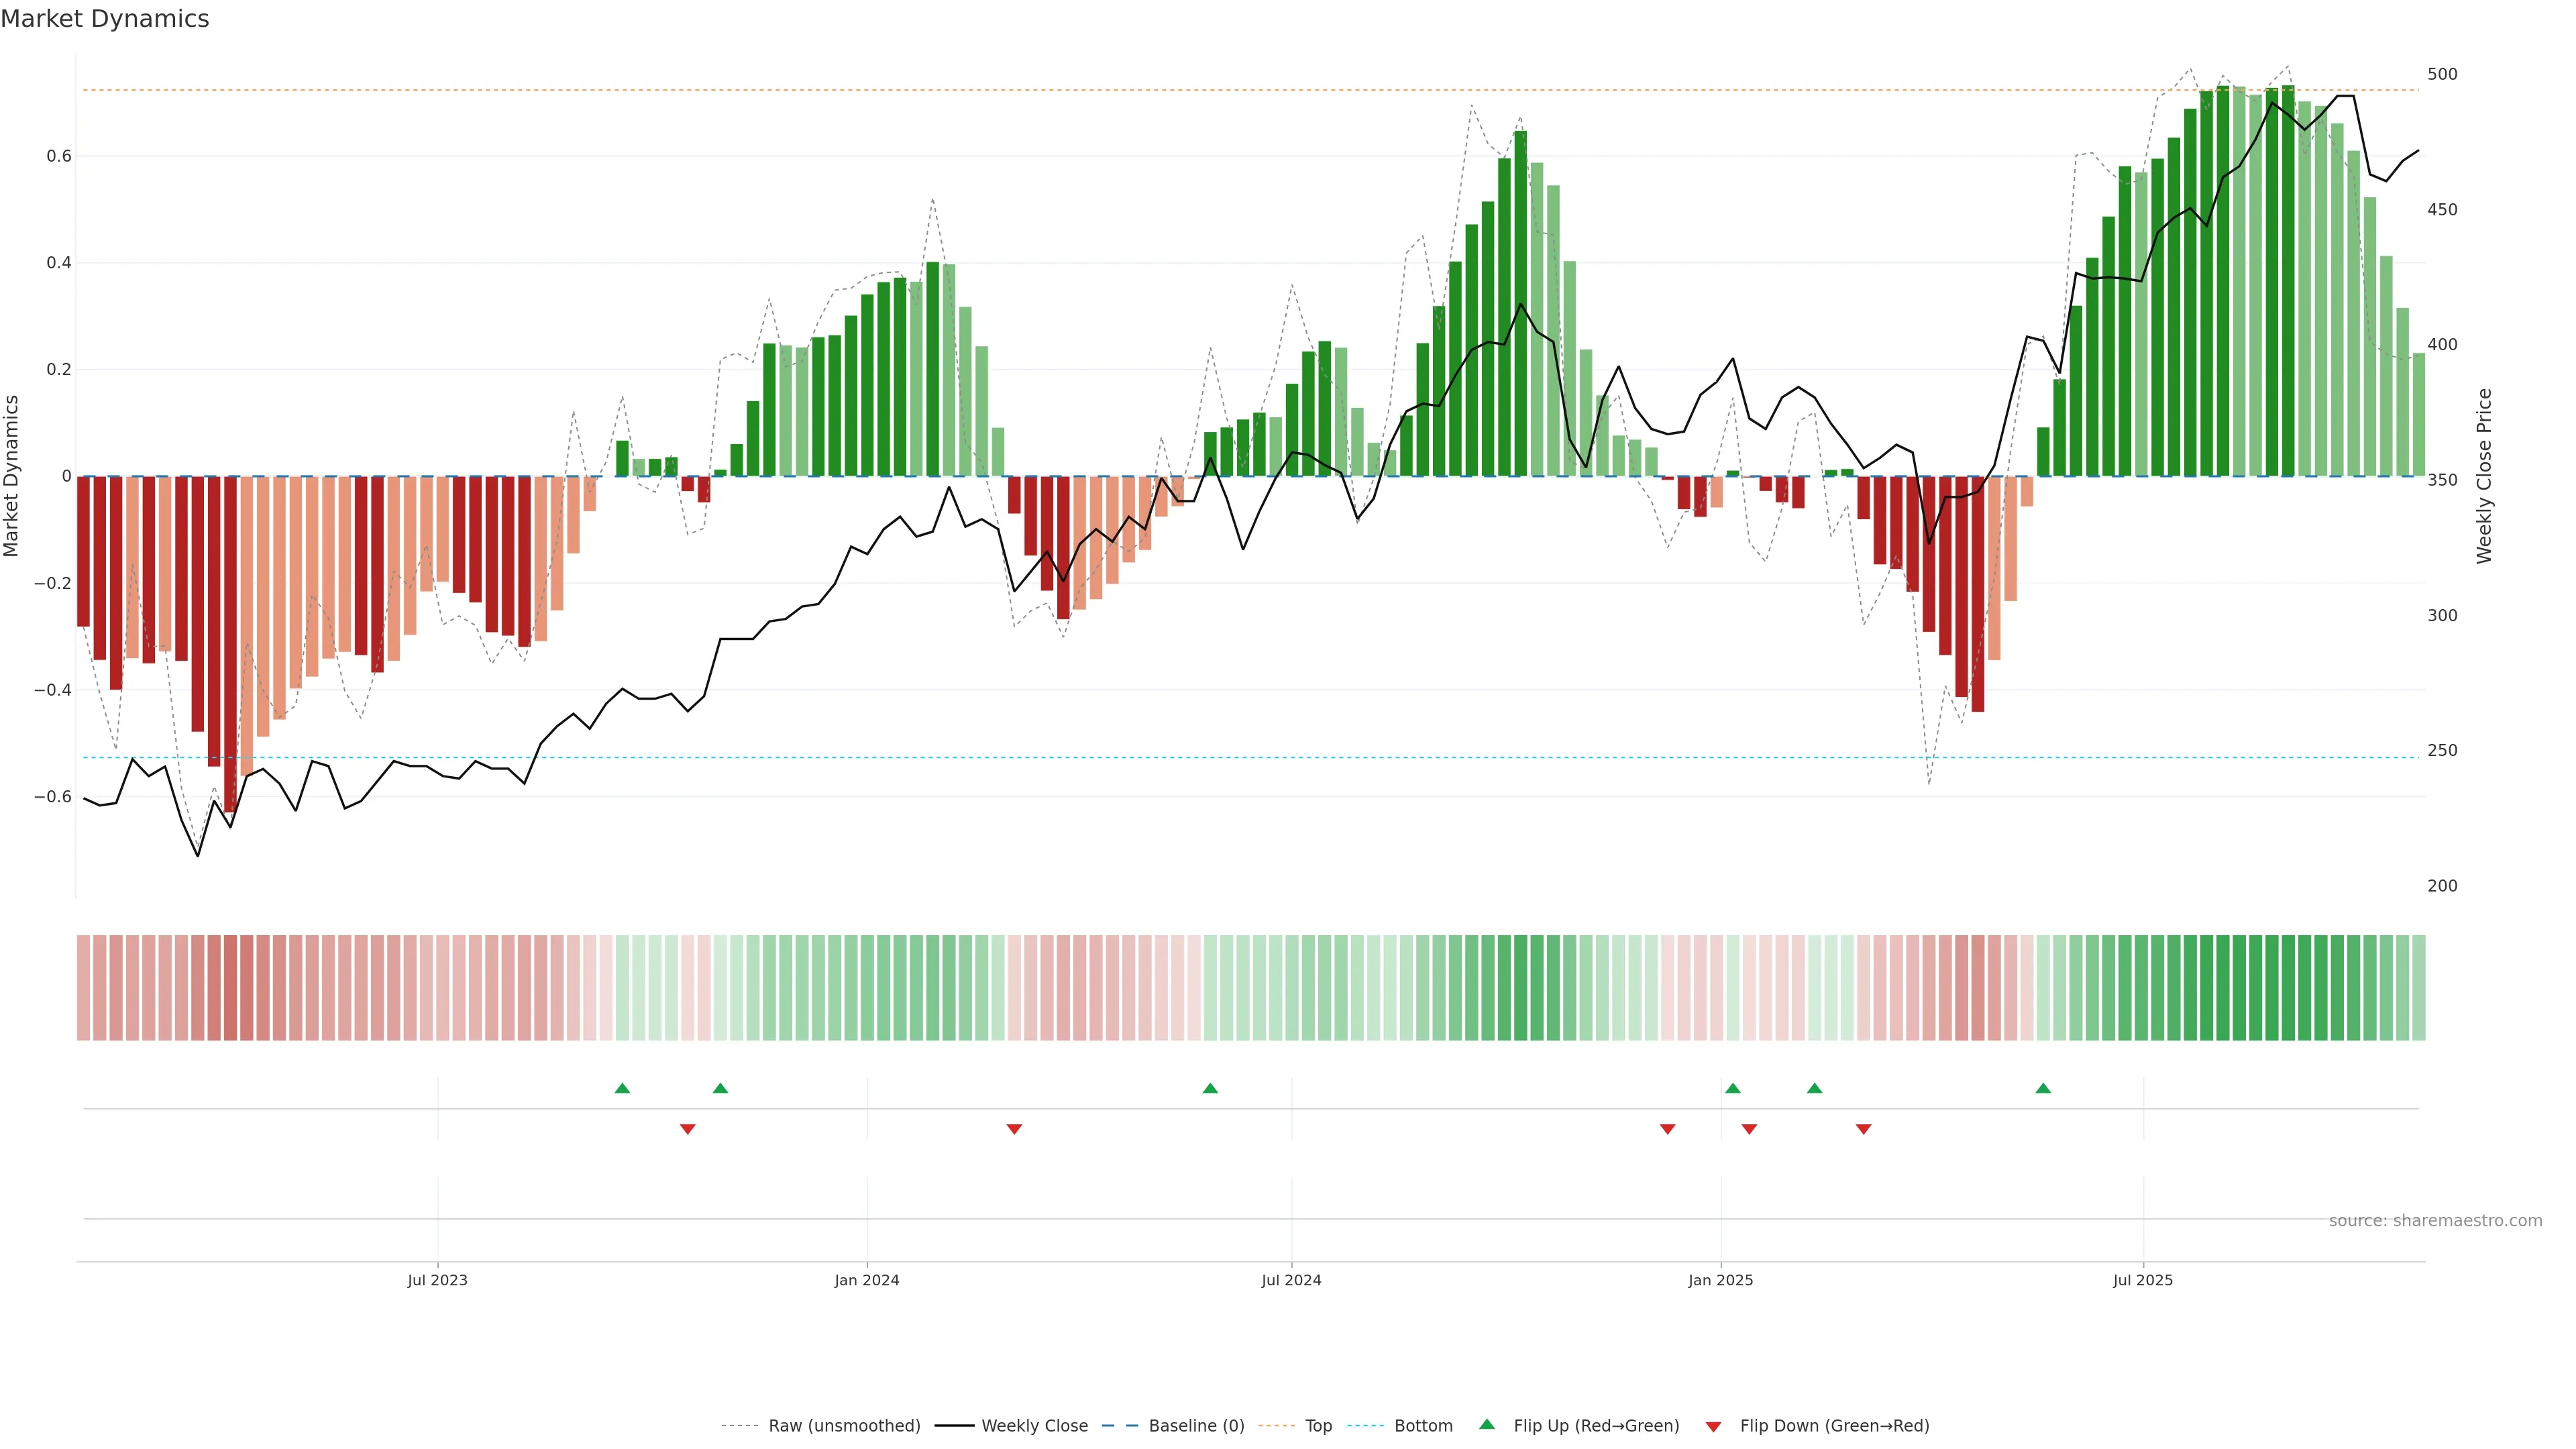Click the first green flip-up triangle marker
This screenshot has height=1449, width=2576.
[622, 1088]
